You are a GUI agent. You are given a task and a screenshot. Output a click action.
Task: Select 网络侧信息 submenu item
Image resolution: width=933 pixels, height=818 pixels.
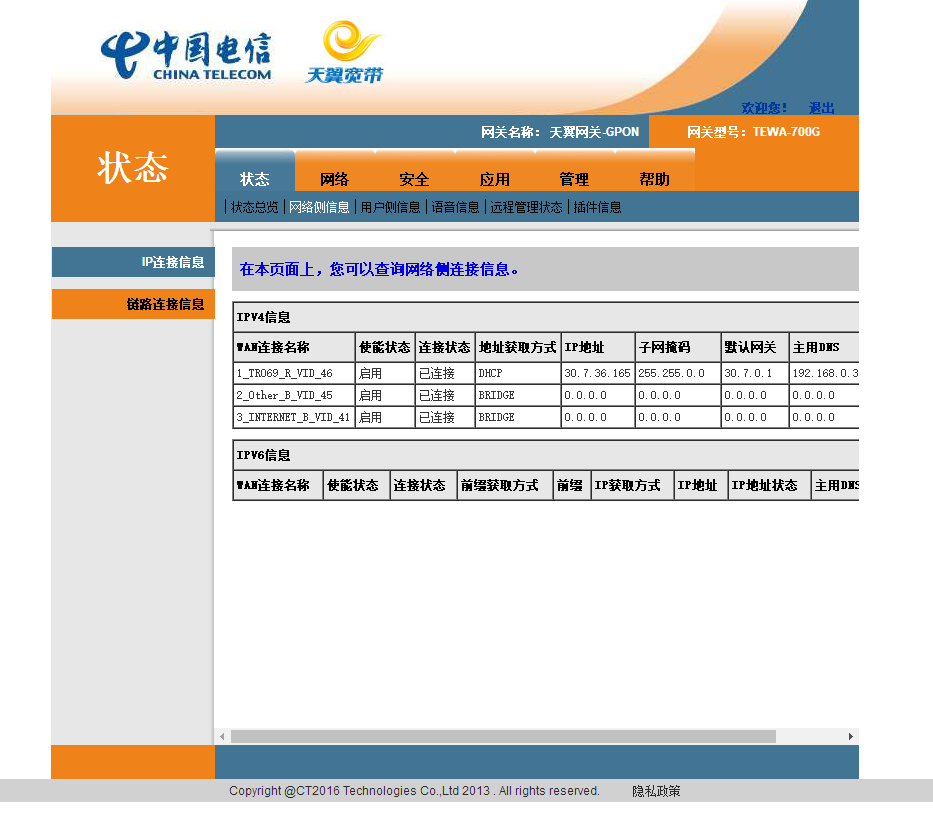[319, 207]
